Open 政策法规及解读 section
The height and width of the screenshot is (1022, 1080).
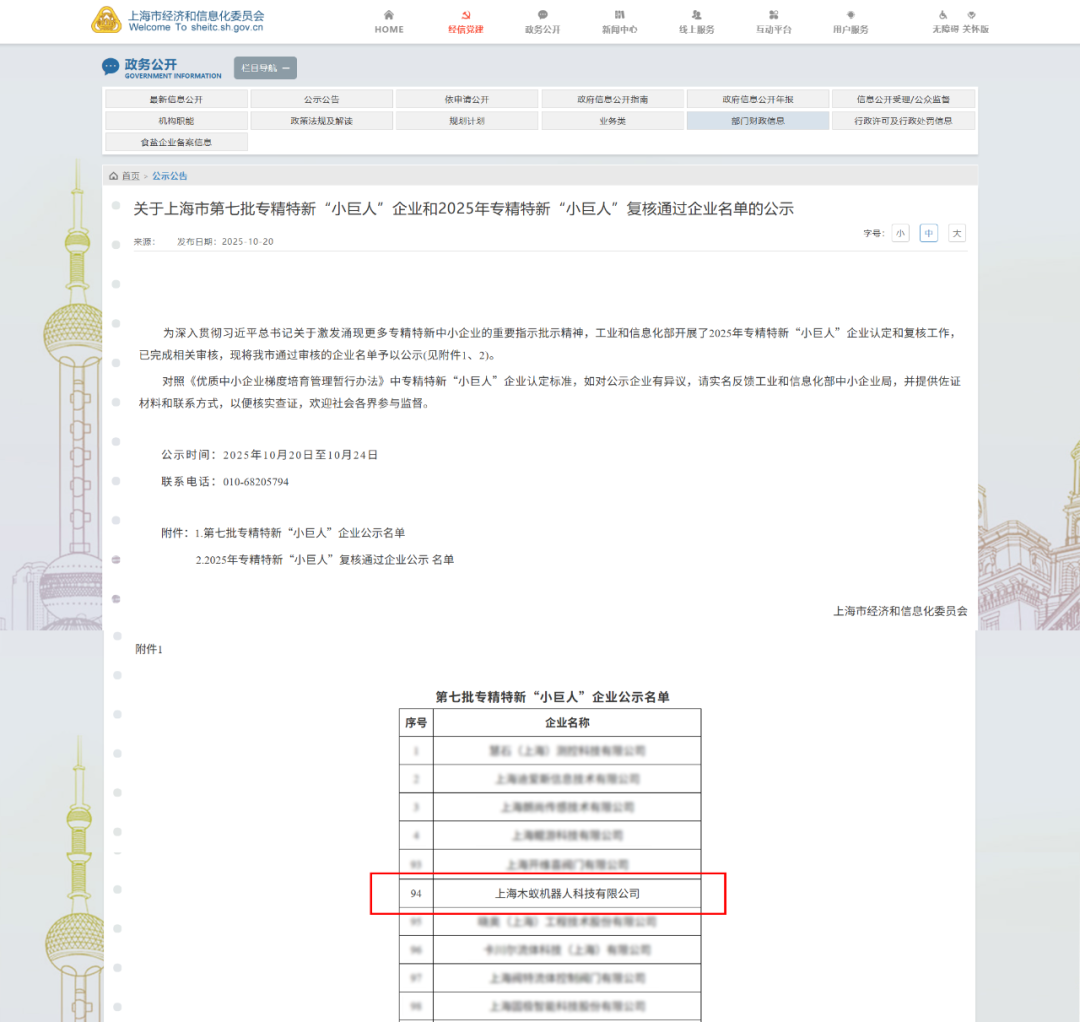[321, 121]
